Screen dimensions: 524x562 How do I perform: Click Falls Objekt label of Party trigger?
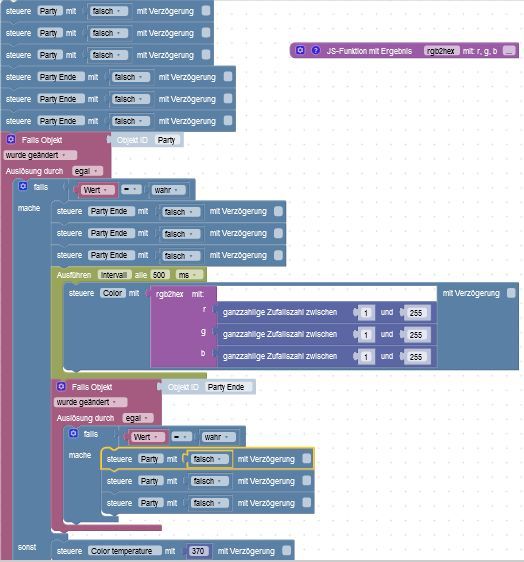pos(42,140)
